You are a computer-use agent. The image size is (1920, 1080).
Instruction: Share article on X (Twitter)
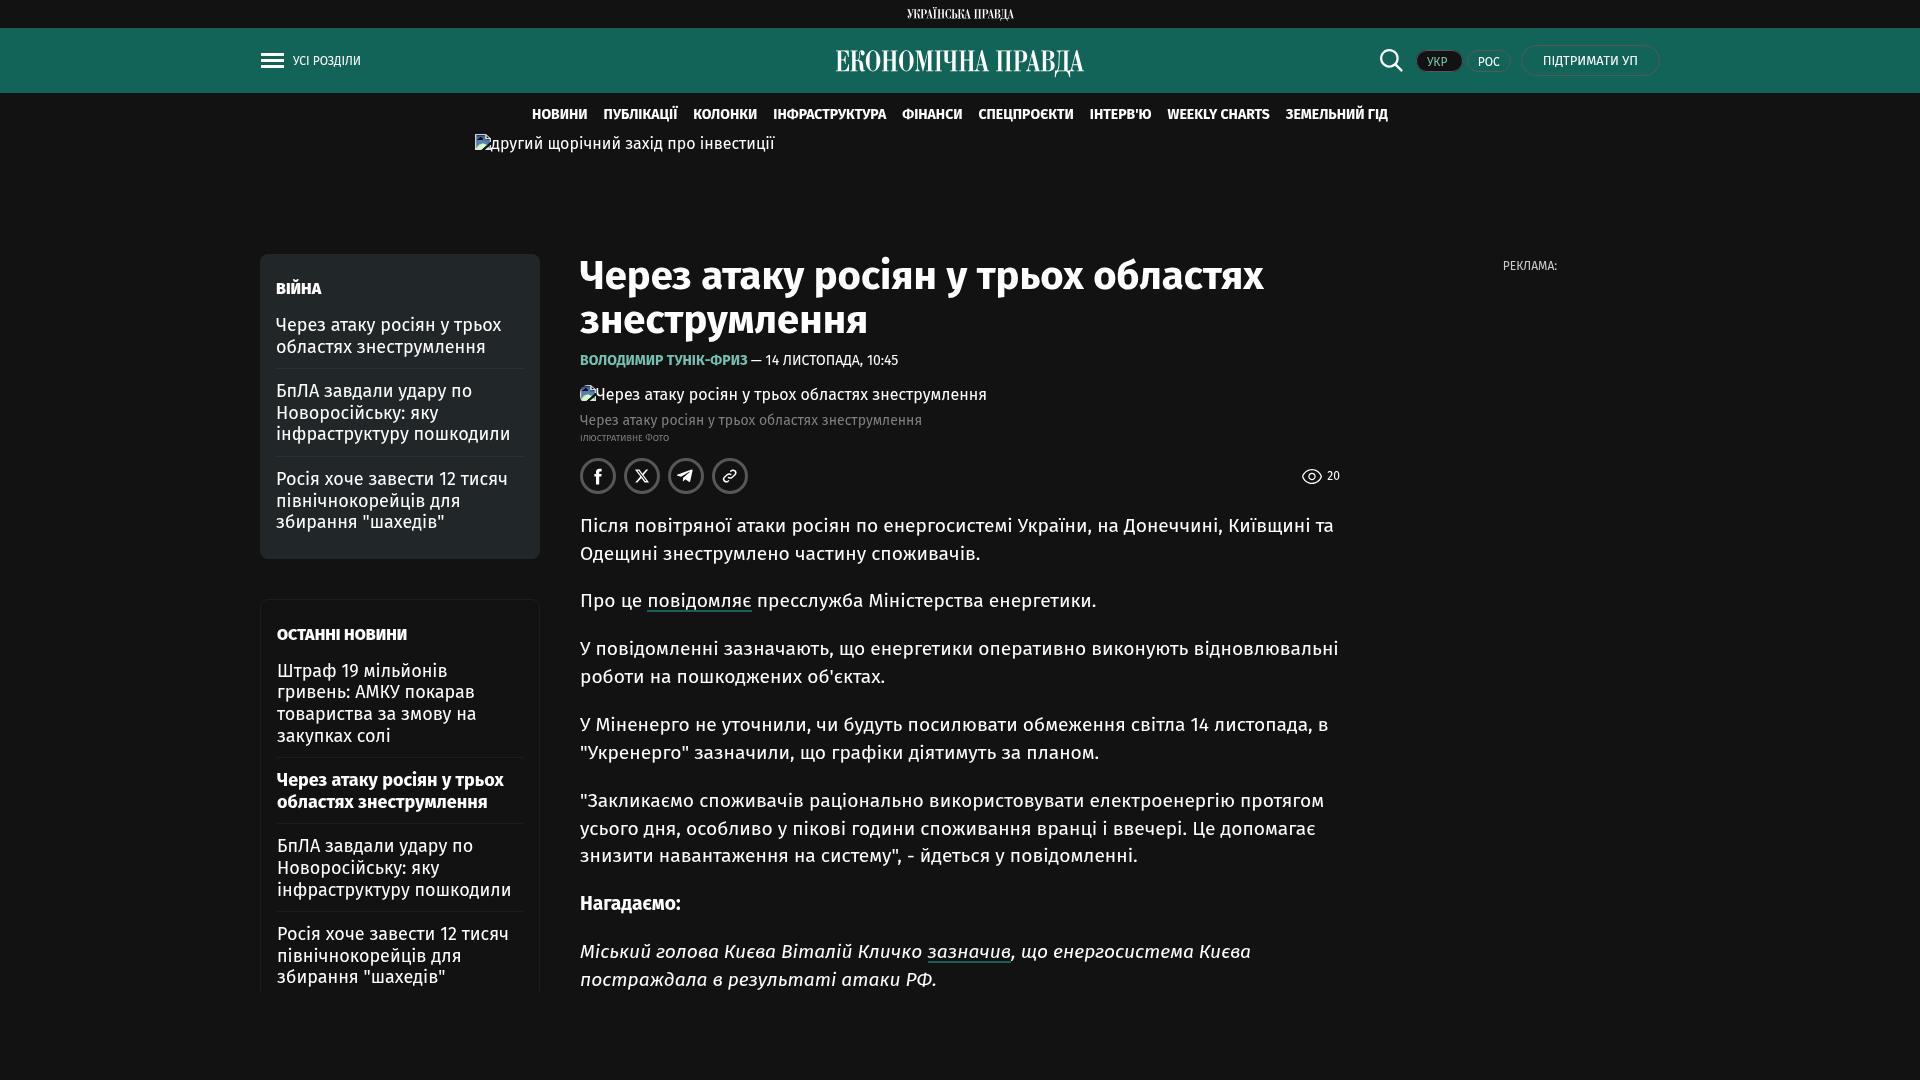click(x=642, y=476)
